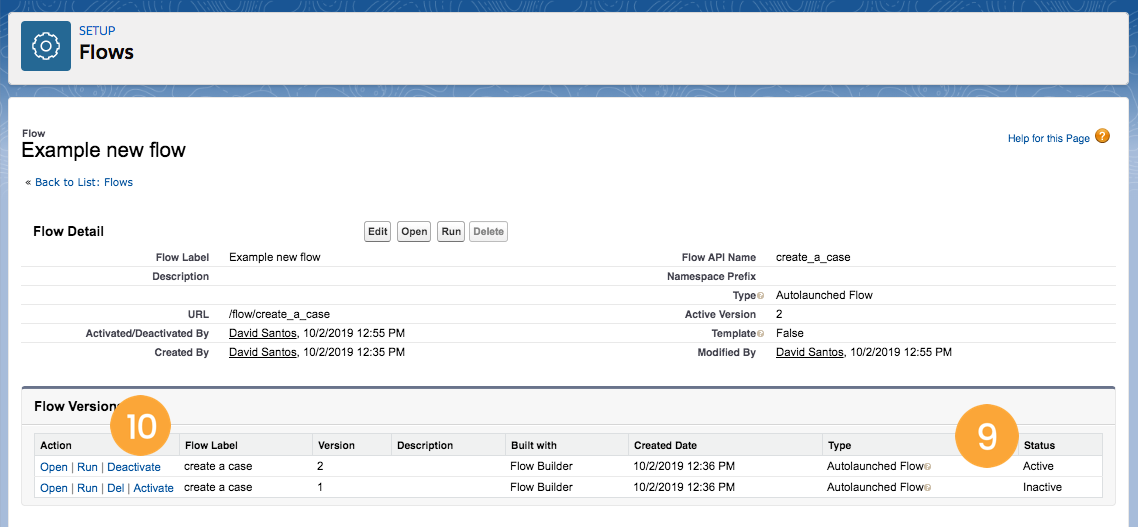Go back to List: Flows

click(83, 182)
